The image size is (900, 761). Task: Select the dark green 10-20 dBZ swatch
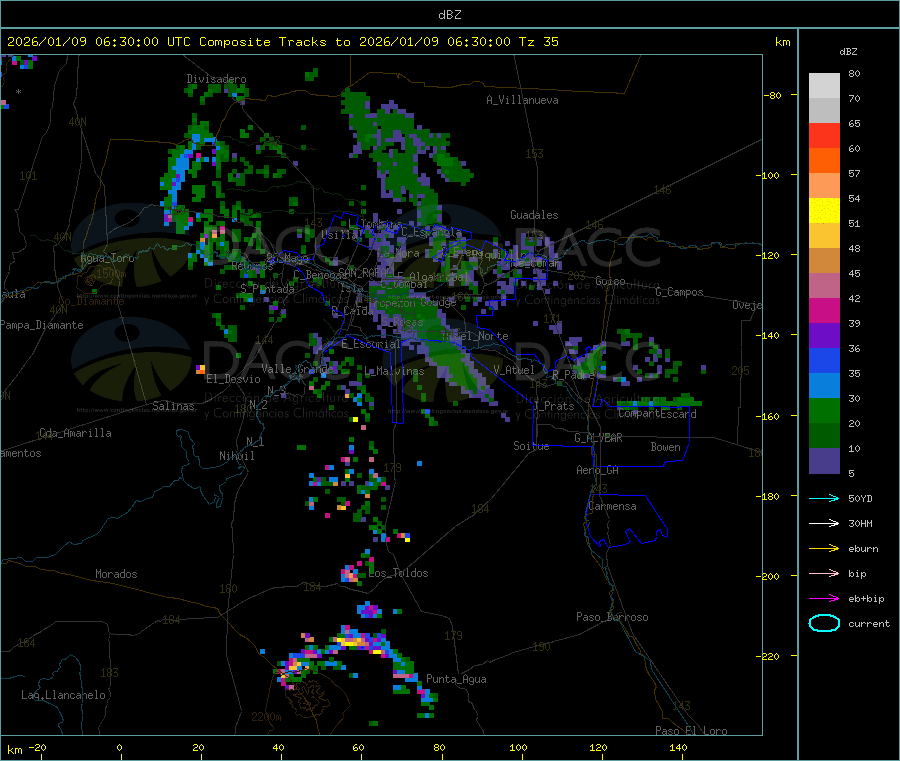click(824, 436)
